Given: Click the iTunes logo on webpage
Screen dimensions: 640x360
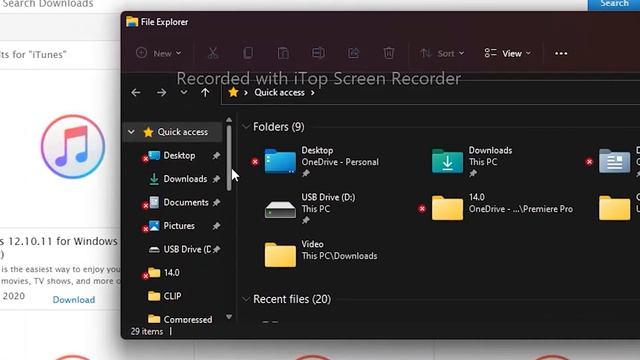Looking at the screenshot, I should pos(73,147).
